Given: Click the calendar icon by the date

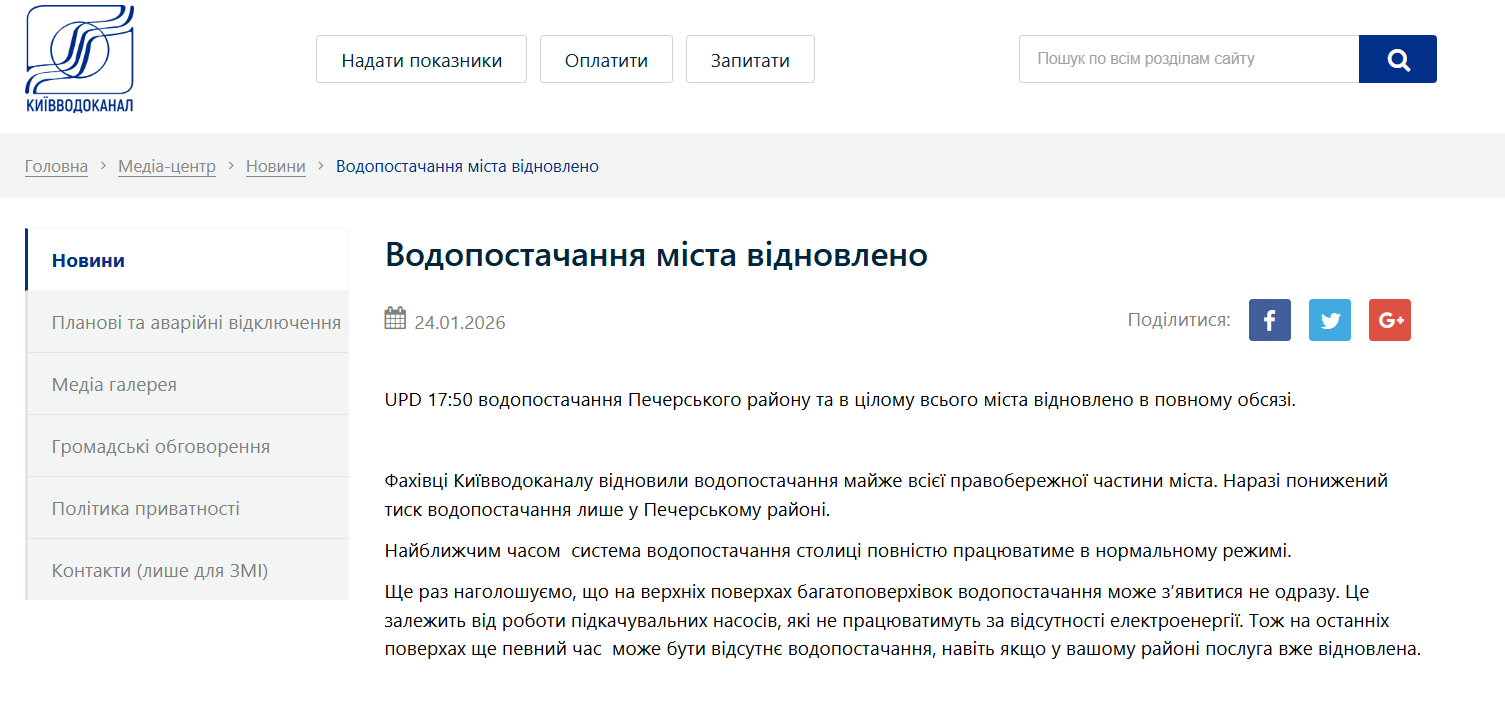Looking at the screenshot, I should tap(395, 319).
